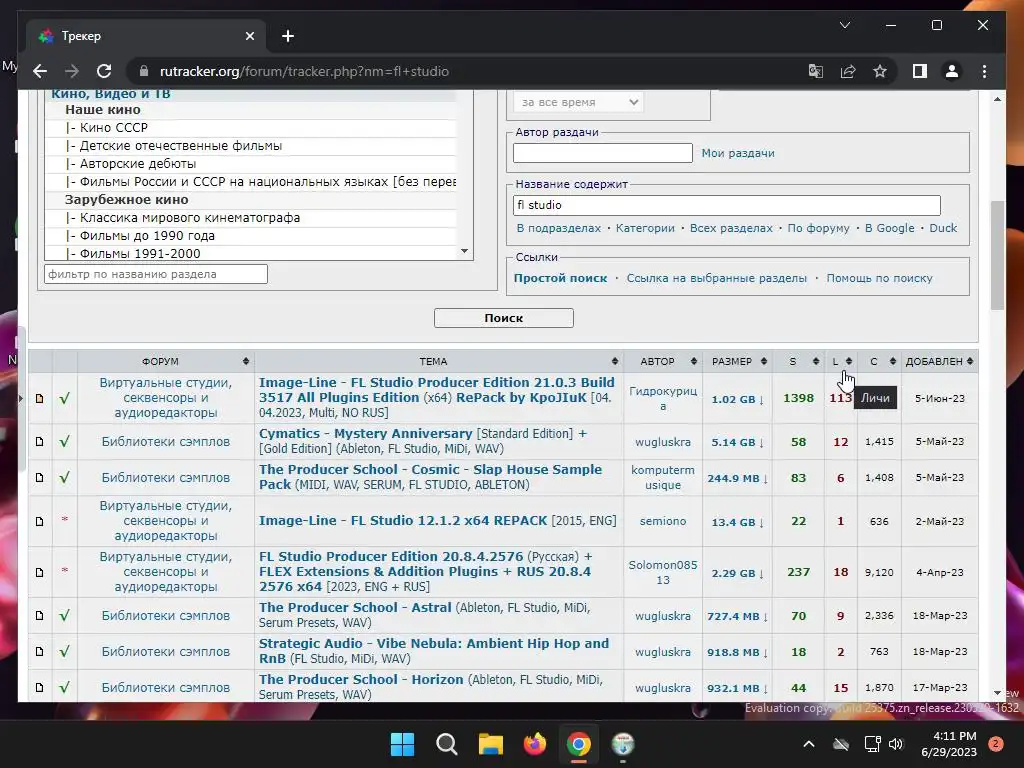Click Ссылка на выбранные разделы

tap(716, 278)
